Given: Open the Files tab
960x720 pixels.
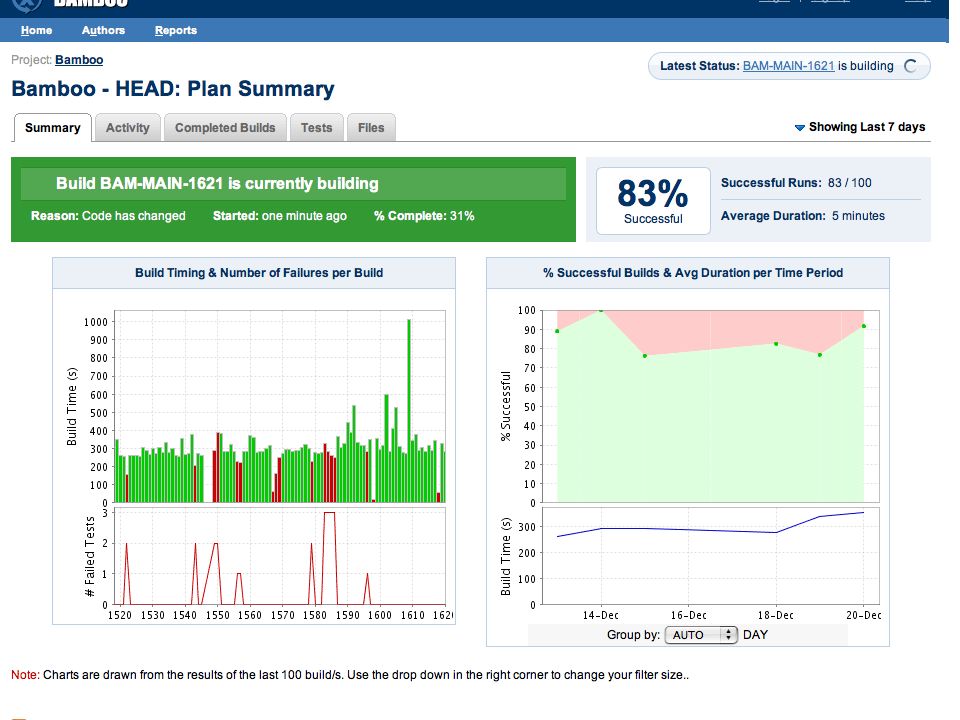Looking at the screenshot, I should [x=371, y=127].
